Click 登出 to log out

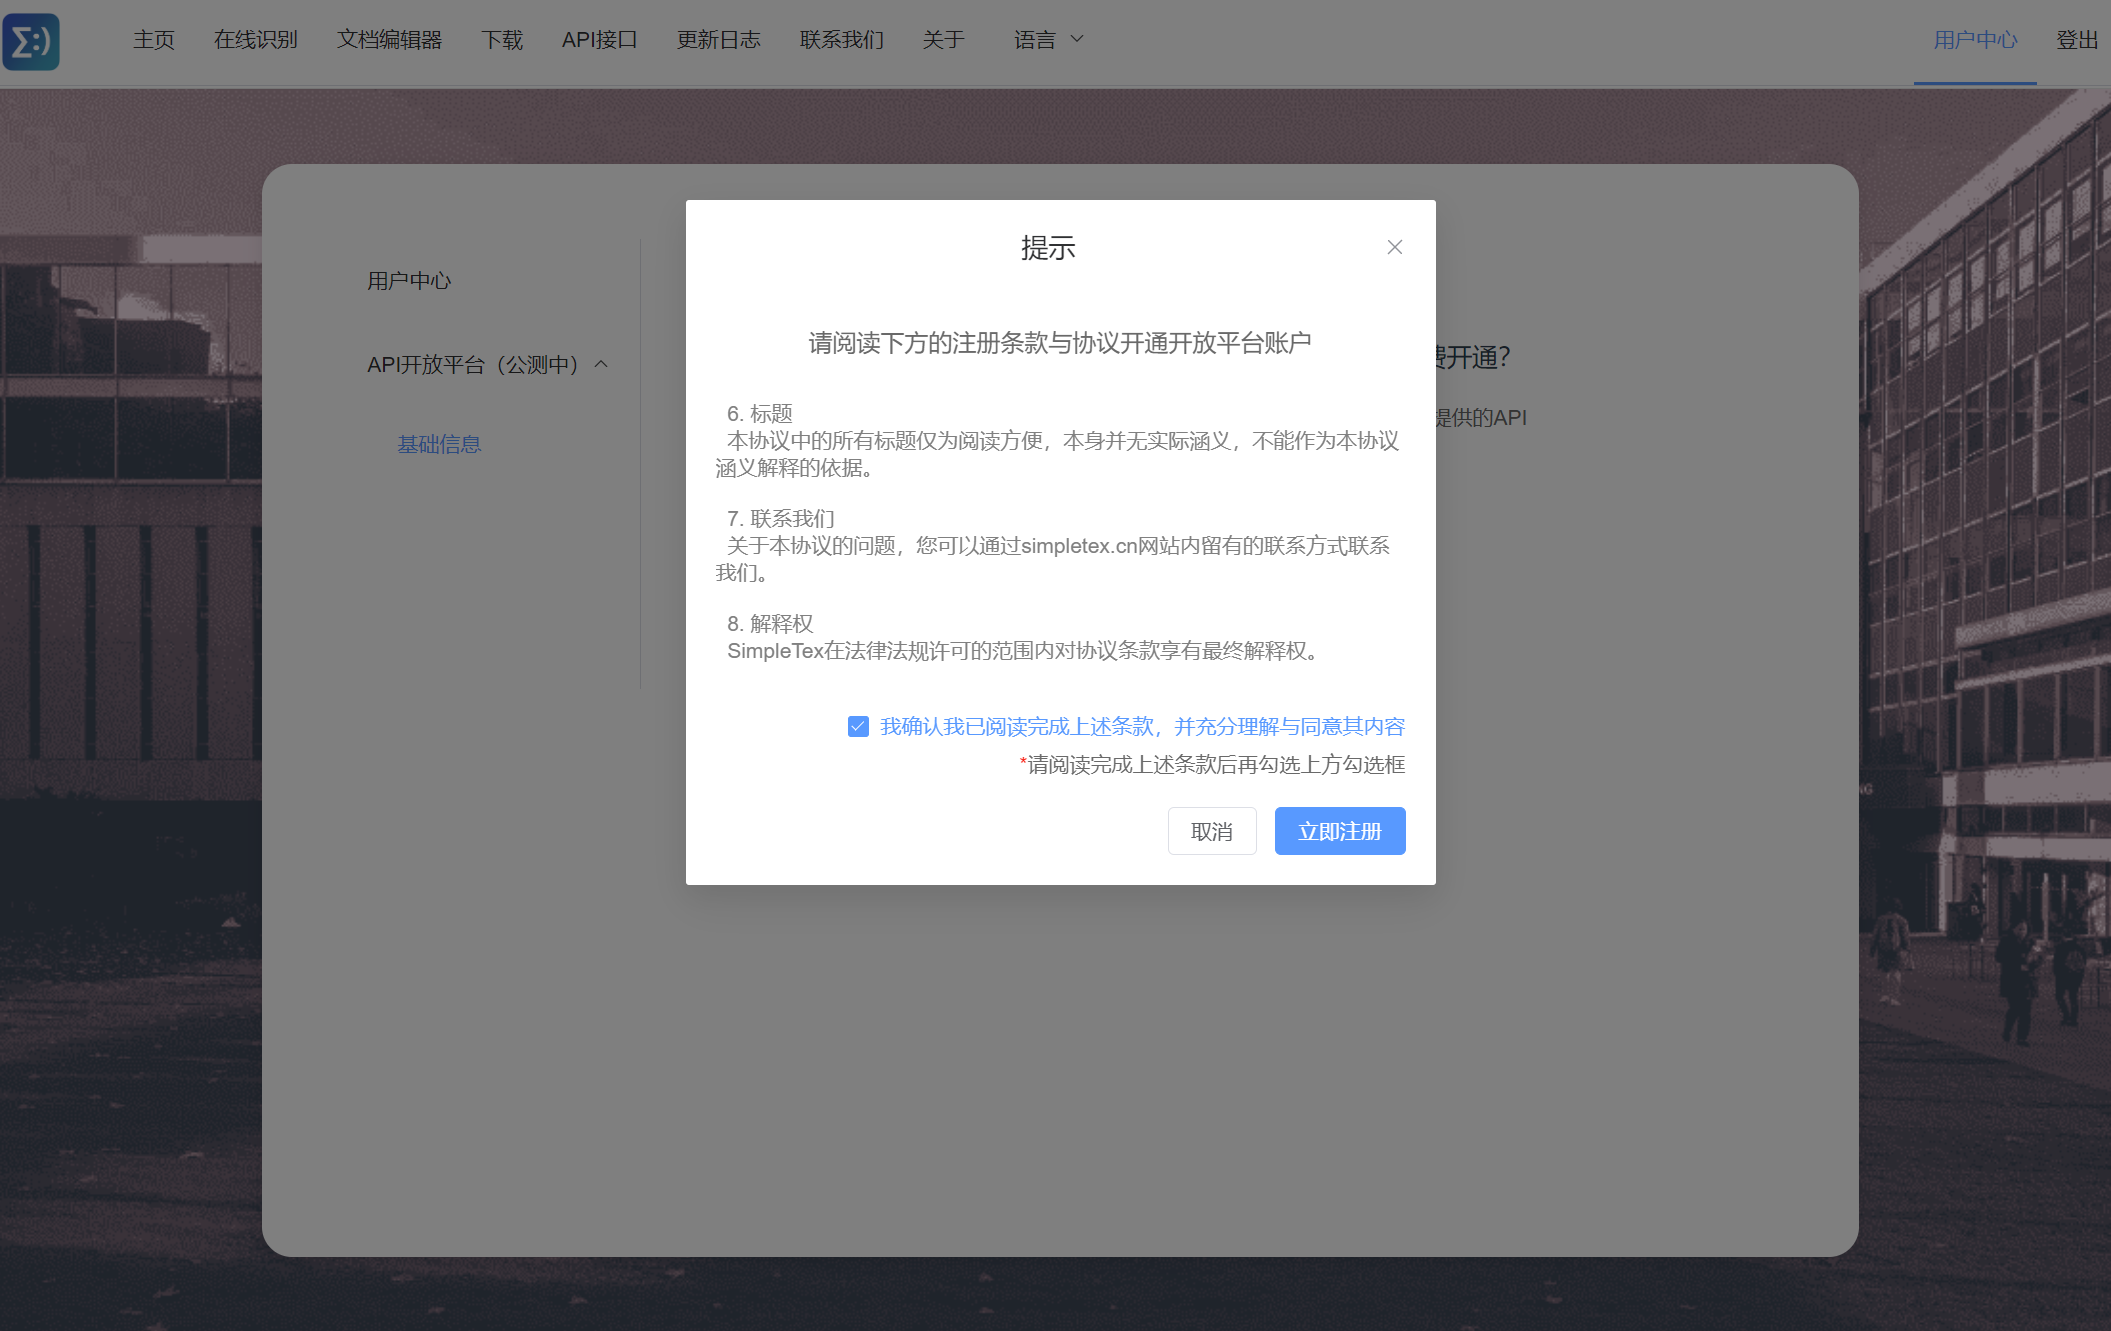[x=2076, y=40]
